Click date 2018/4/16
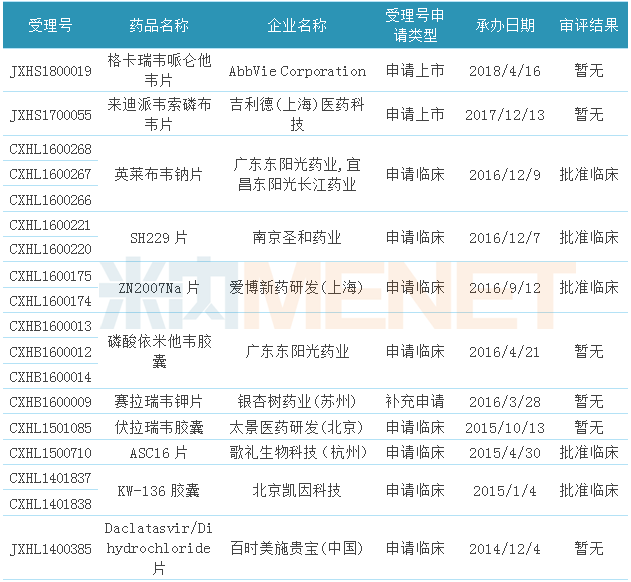This screenshot has height=582, width=631. click(x=505, y=71)
